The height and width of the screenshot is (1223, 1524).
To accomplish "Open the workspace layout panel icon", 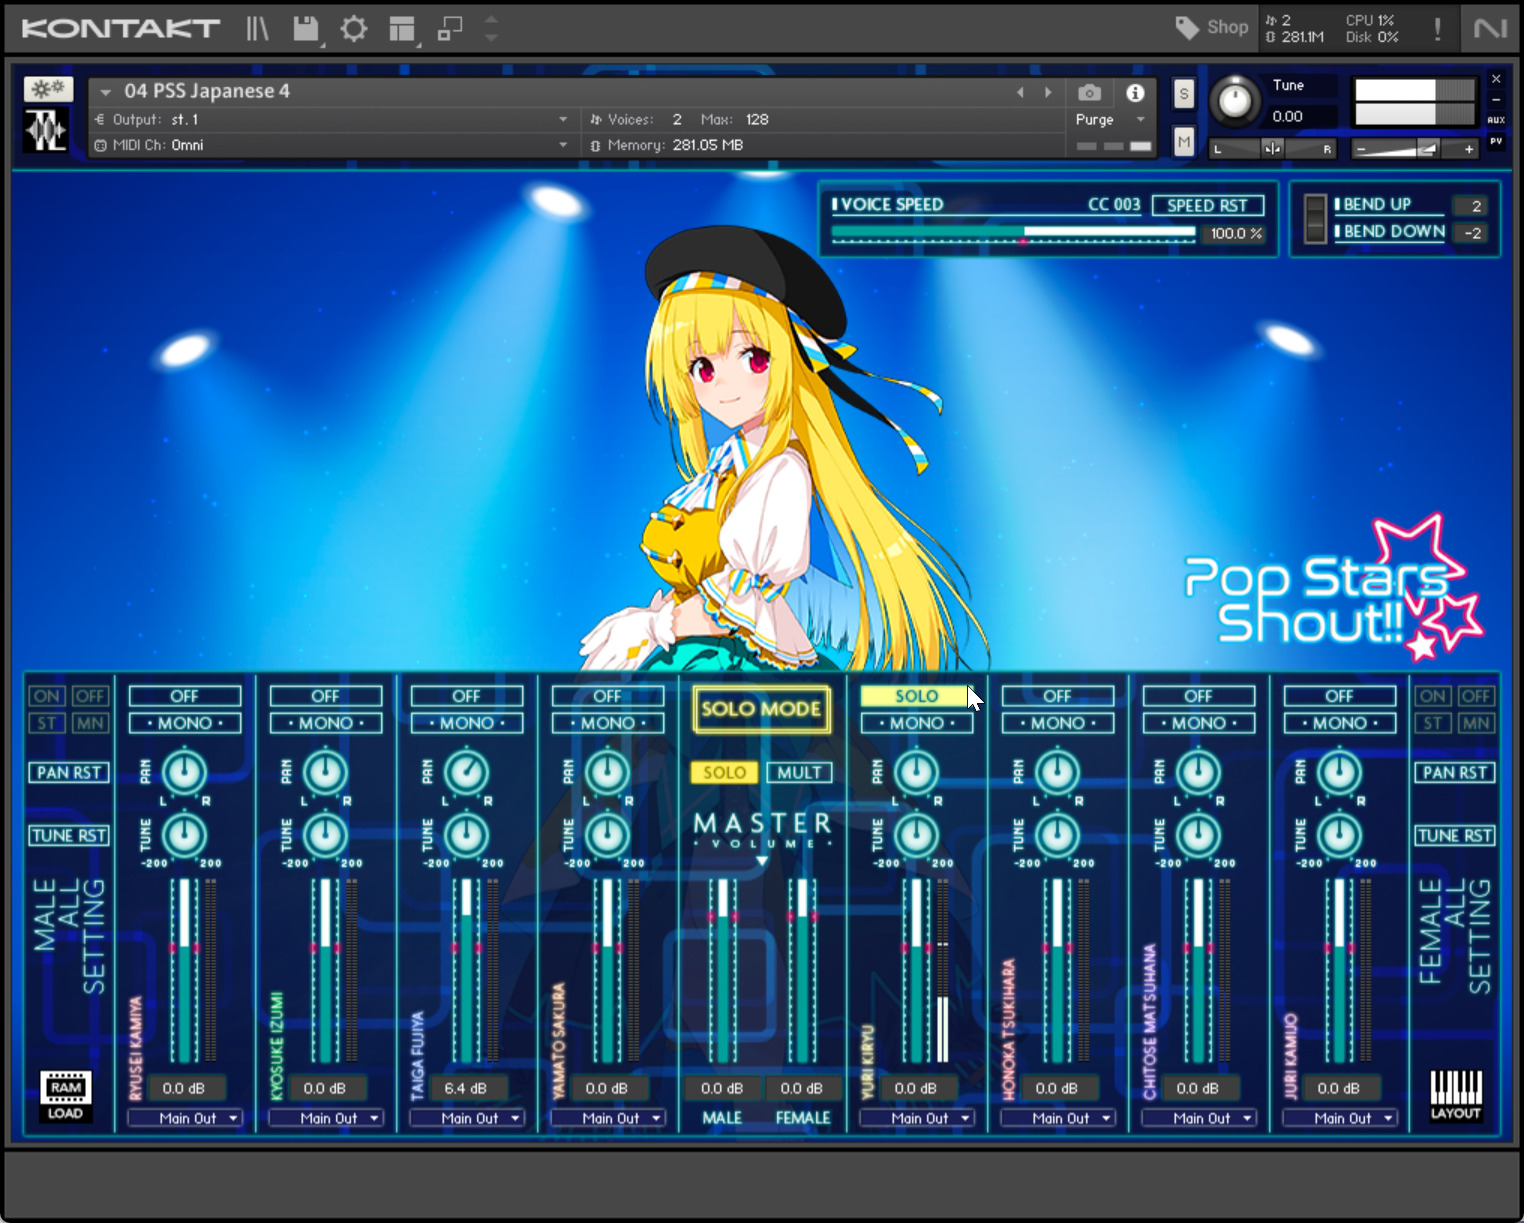I will click(x=402, y=29).
